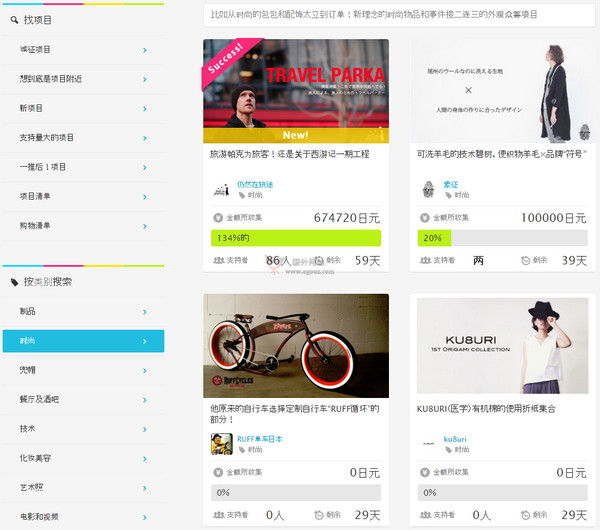The width and height of the screenshot is (600, 530).
Task: Click the clock icon on KU8URI card
Action: 525,515
